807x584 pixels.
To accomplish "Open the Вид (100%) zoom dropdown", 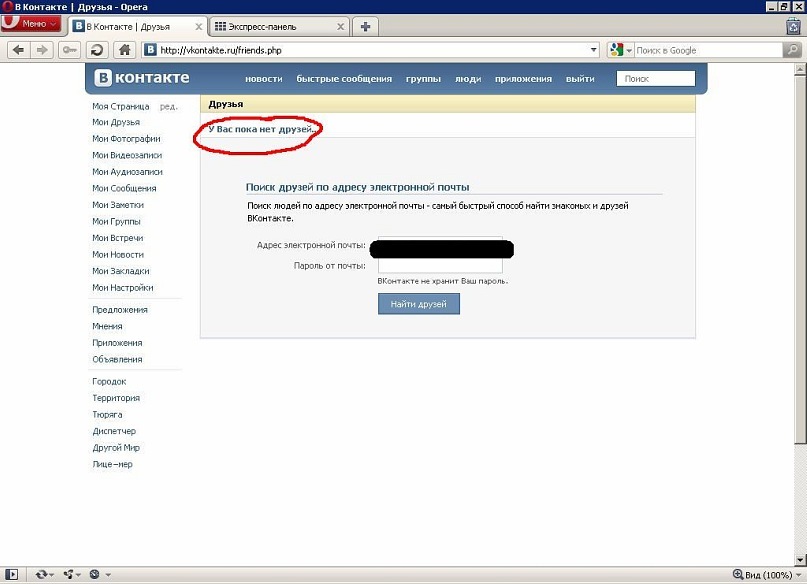I will click(767, 575).
